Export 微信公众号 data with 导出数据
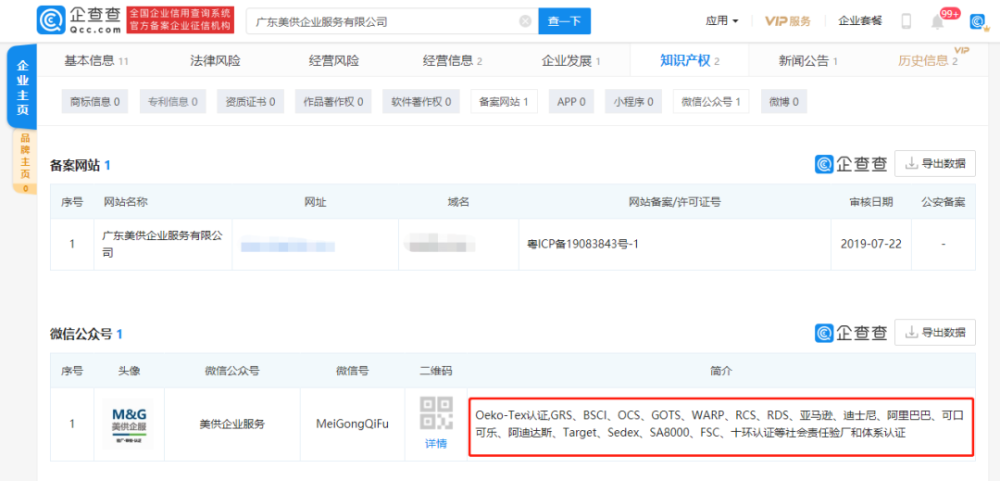This screenshot has width=1000, height=481. click(x=935, y=332)
